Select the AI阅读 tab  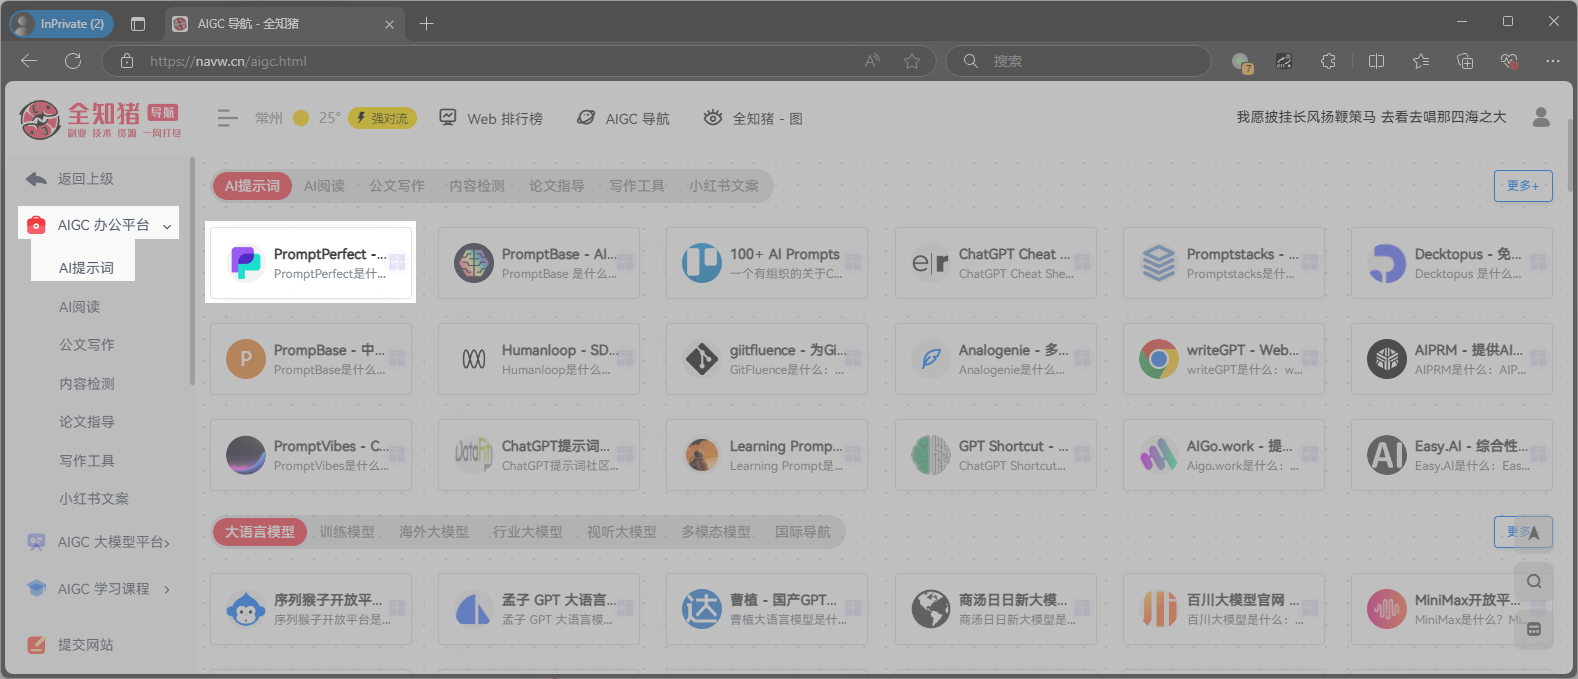point(324,186)
